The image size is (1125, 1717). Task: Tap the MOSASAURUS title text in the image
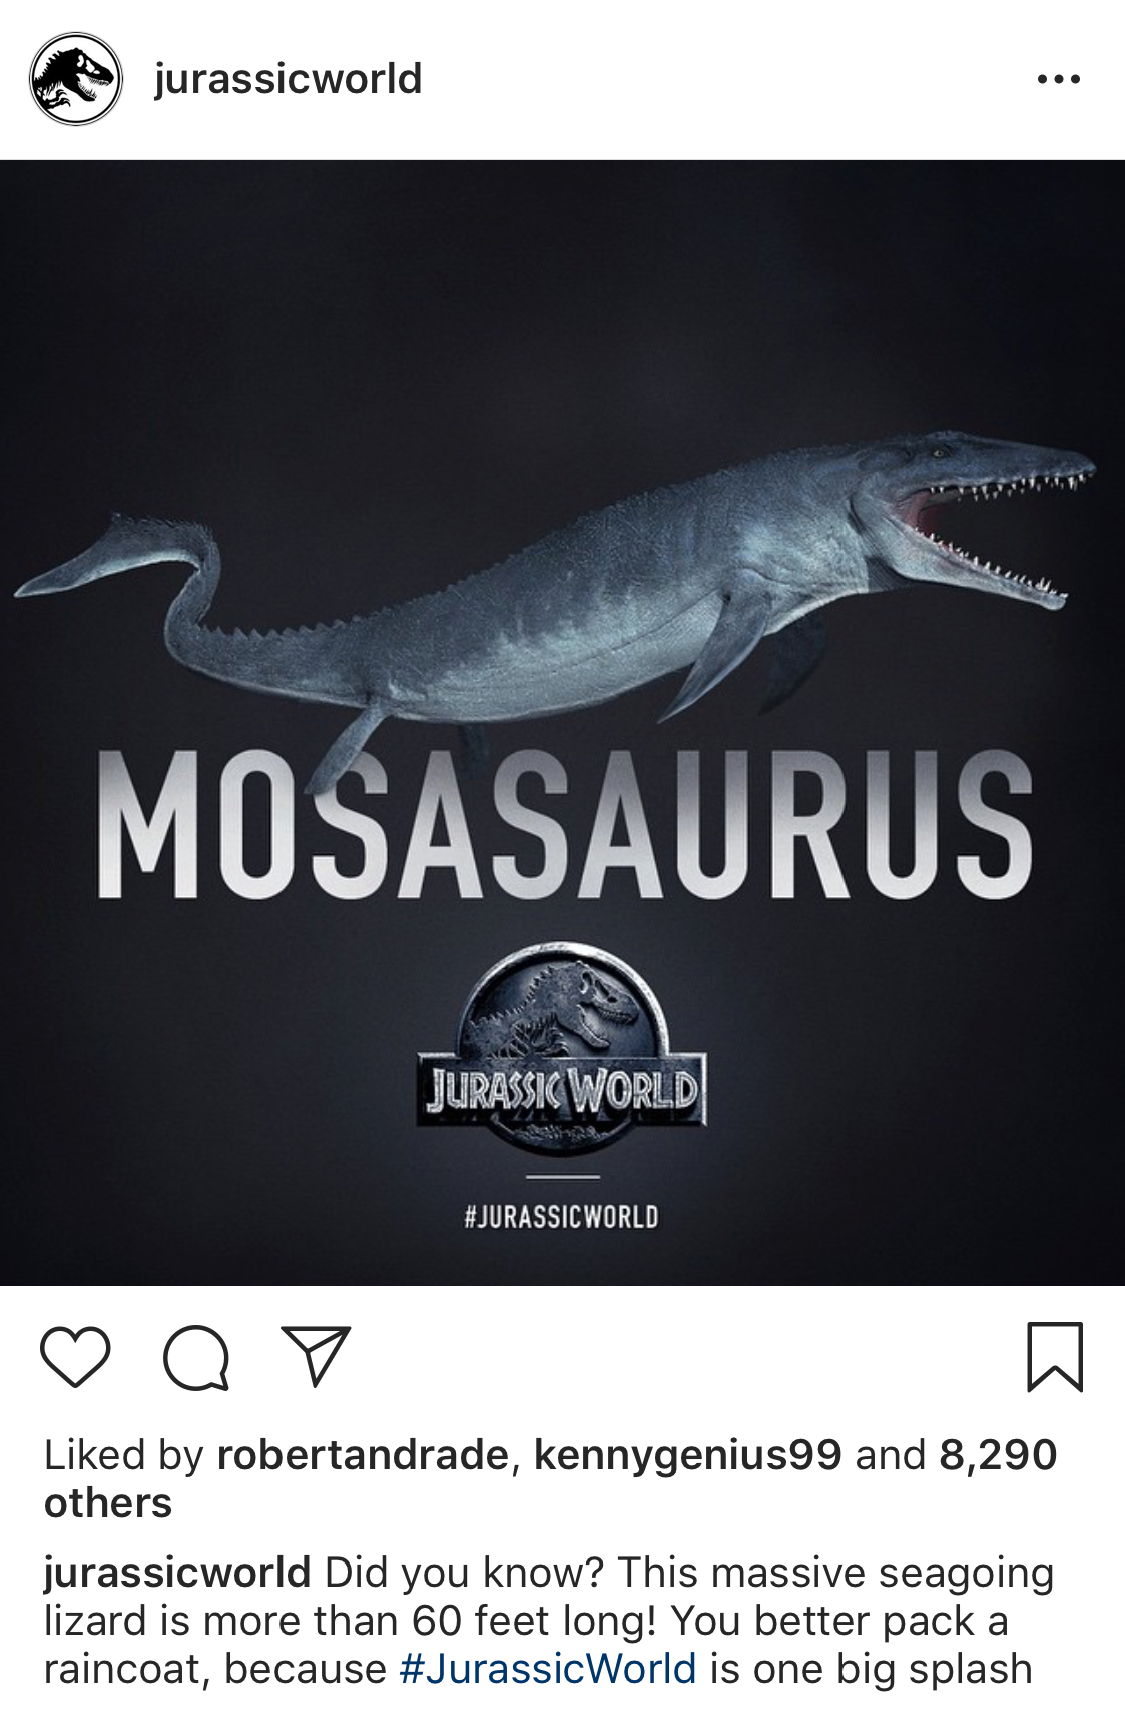pos(565,824)
